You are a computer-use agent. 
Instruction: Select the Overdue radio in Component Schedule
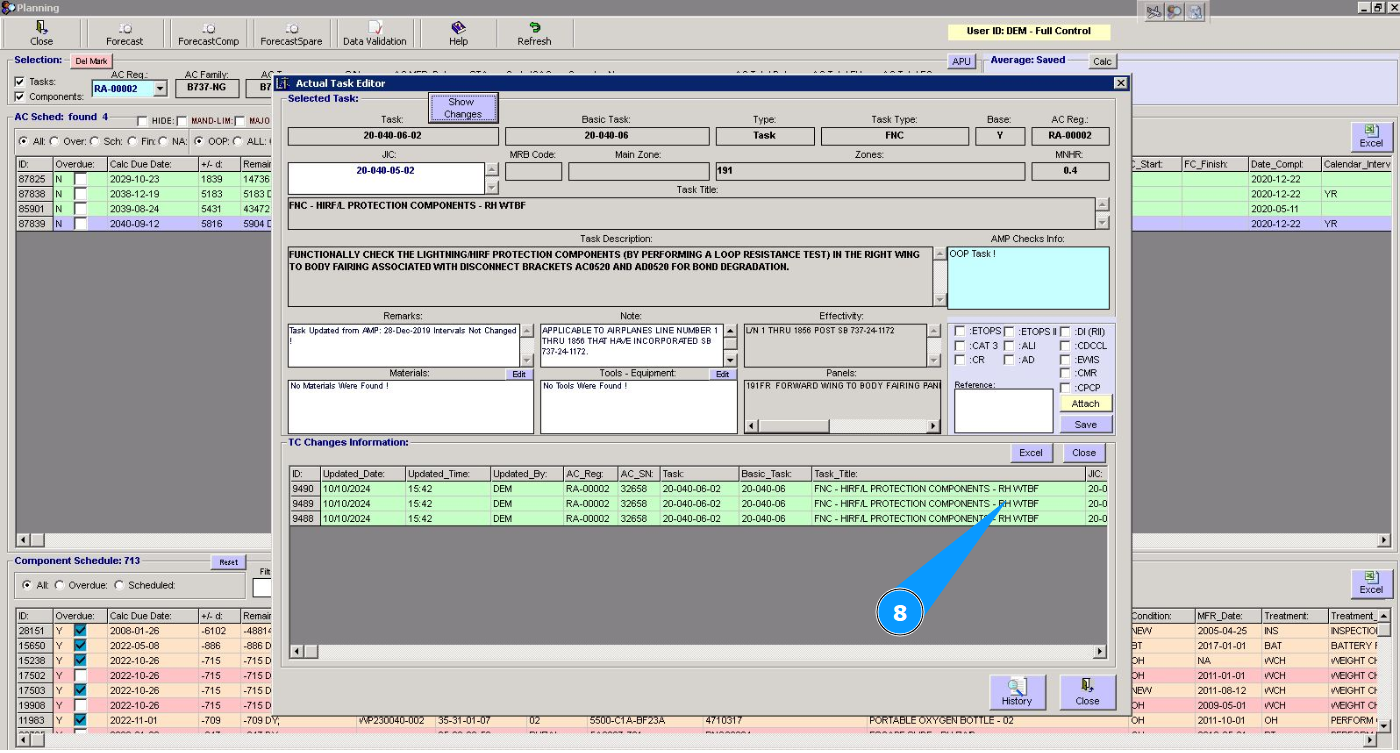pos(60,585)
